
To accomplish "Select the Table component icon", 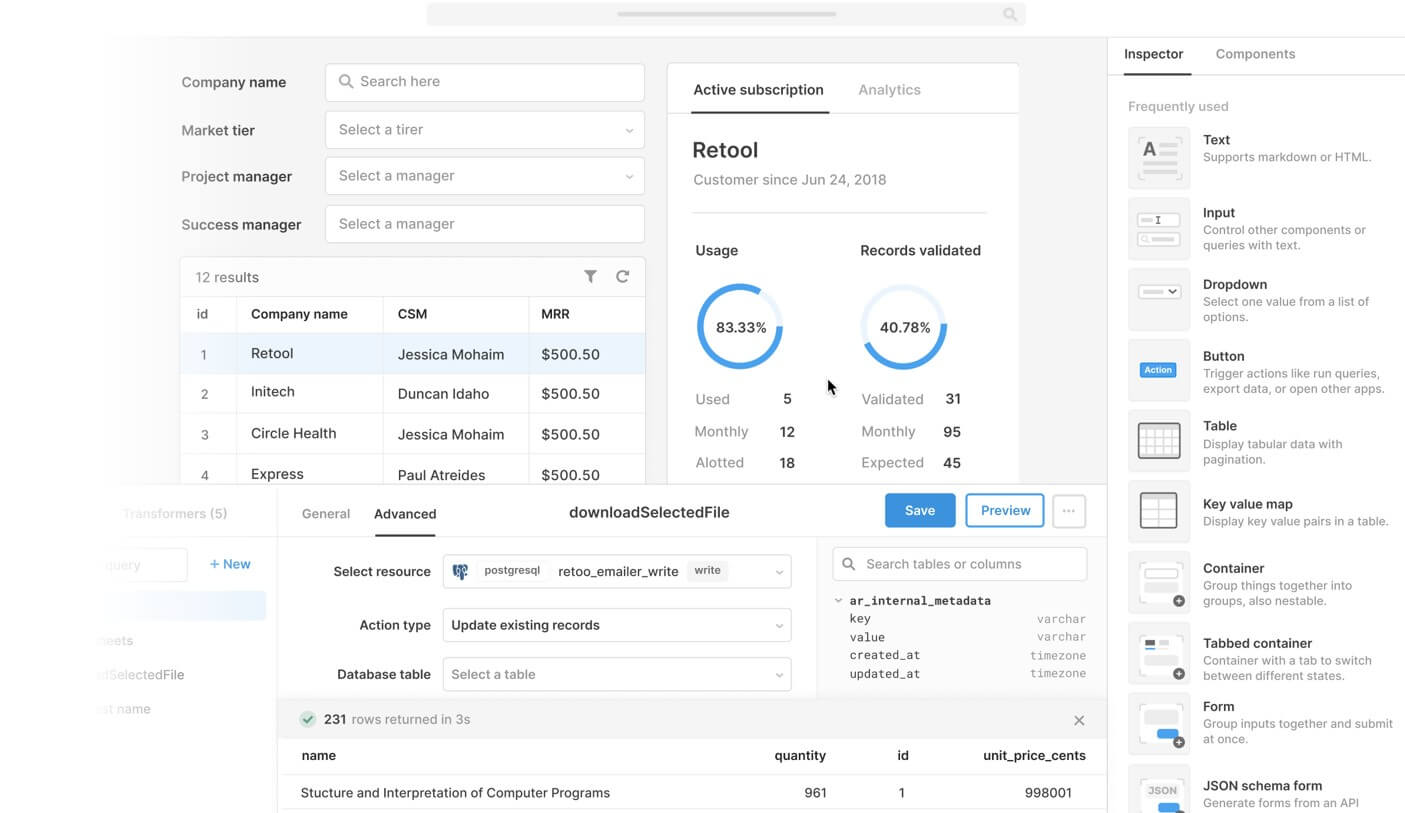I will coord(1159,440).
